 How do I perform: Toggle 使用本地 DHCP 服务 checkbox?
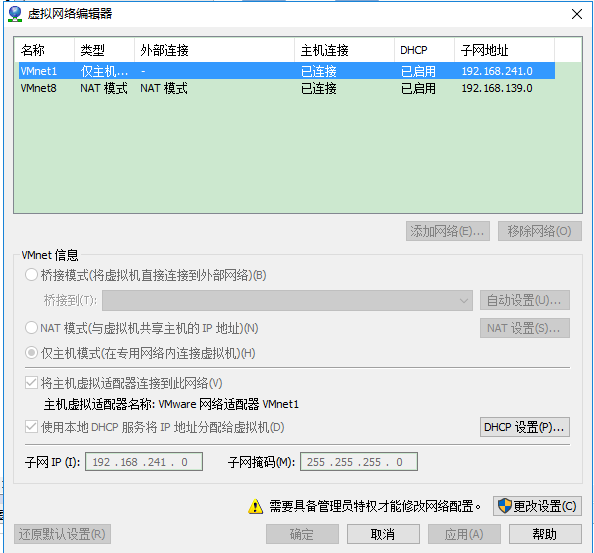point(31,427)
